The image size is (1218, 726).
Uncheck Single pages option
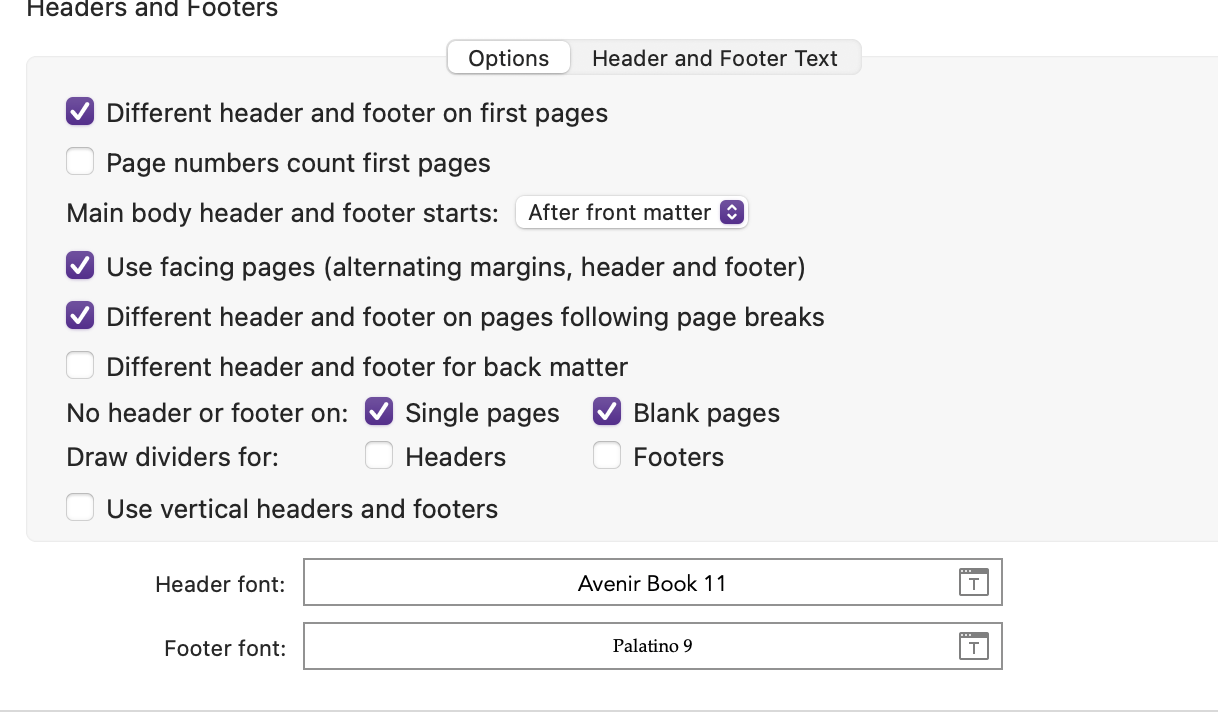(379, 412)
